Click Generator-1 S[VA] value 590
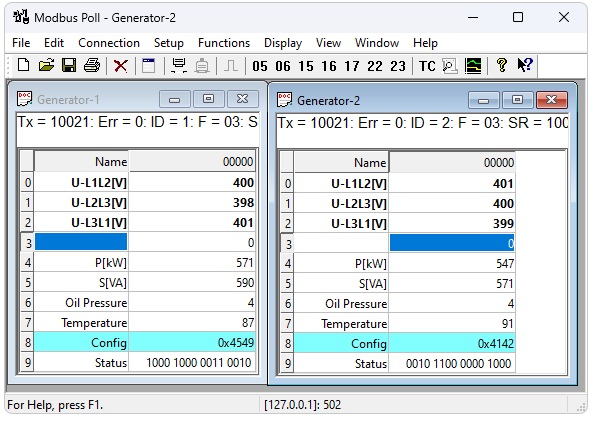 tap(192, 282)
